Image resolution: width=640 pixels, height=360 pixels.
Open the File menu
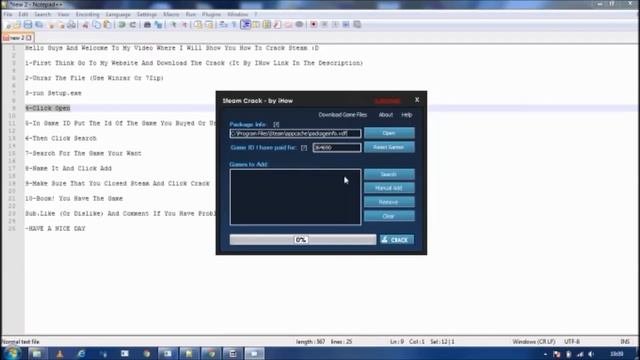[x=8, y=14]
